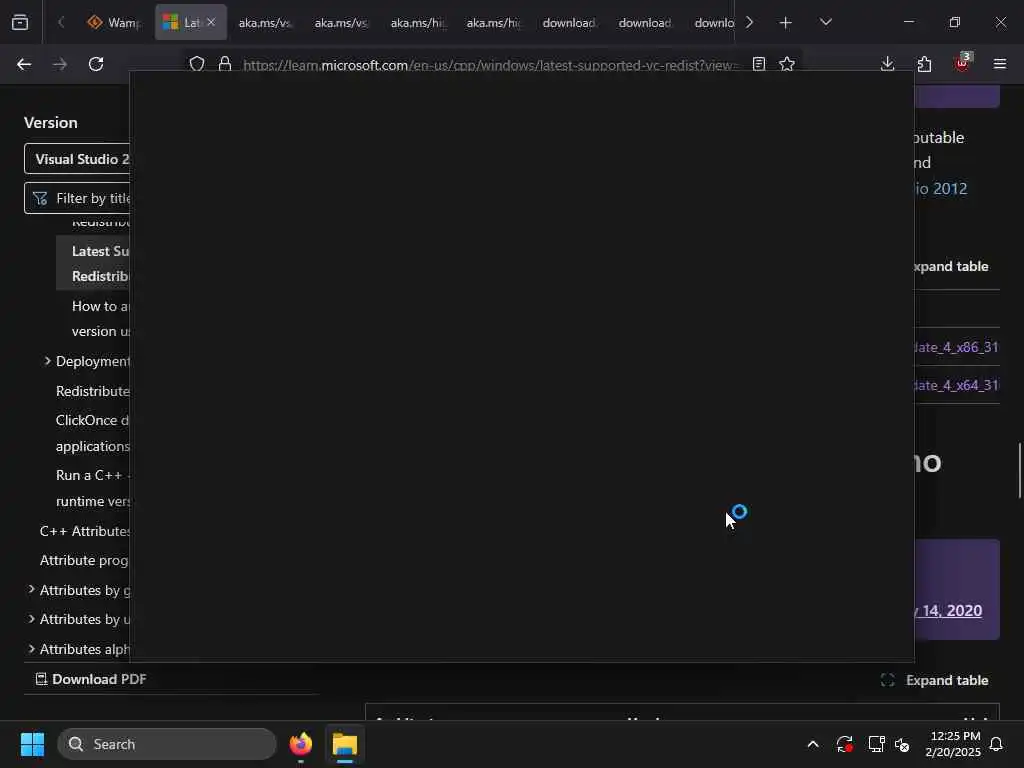1024x768 pixels.
Task: Open a new tab with the plus button
Action: coord(786,22)
